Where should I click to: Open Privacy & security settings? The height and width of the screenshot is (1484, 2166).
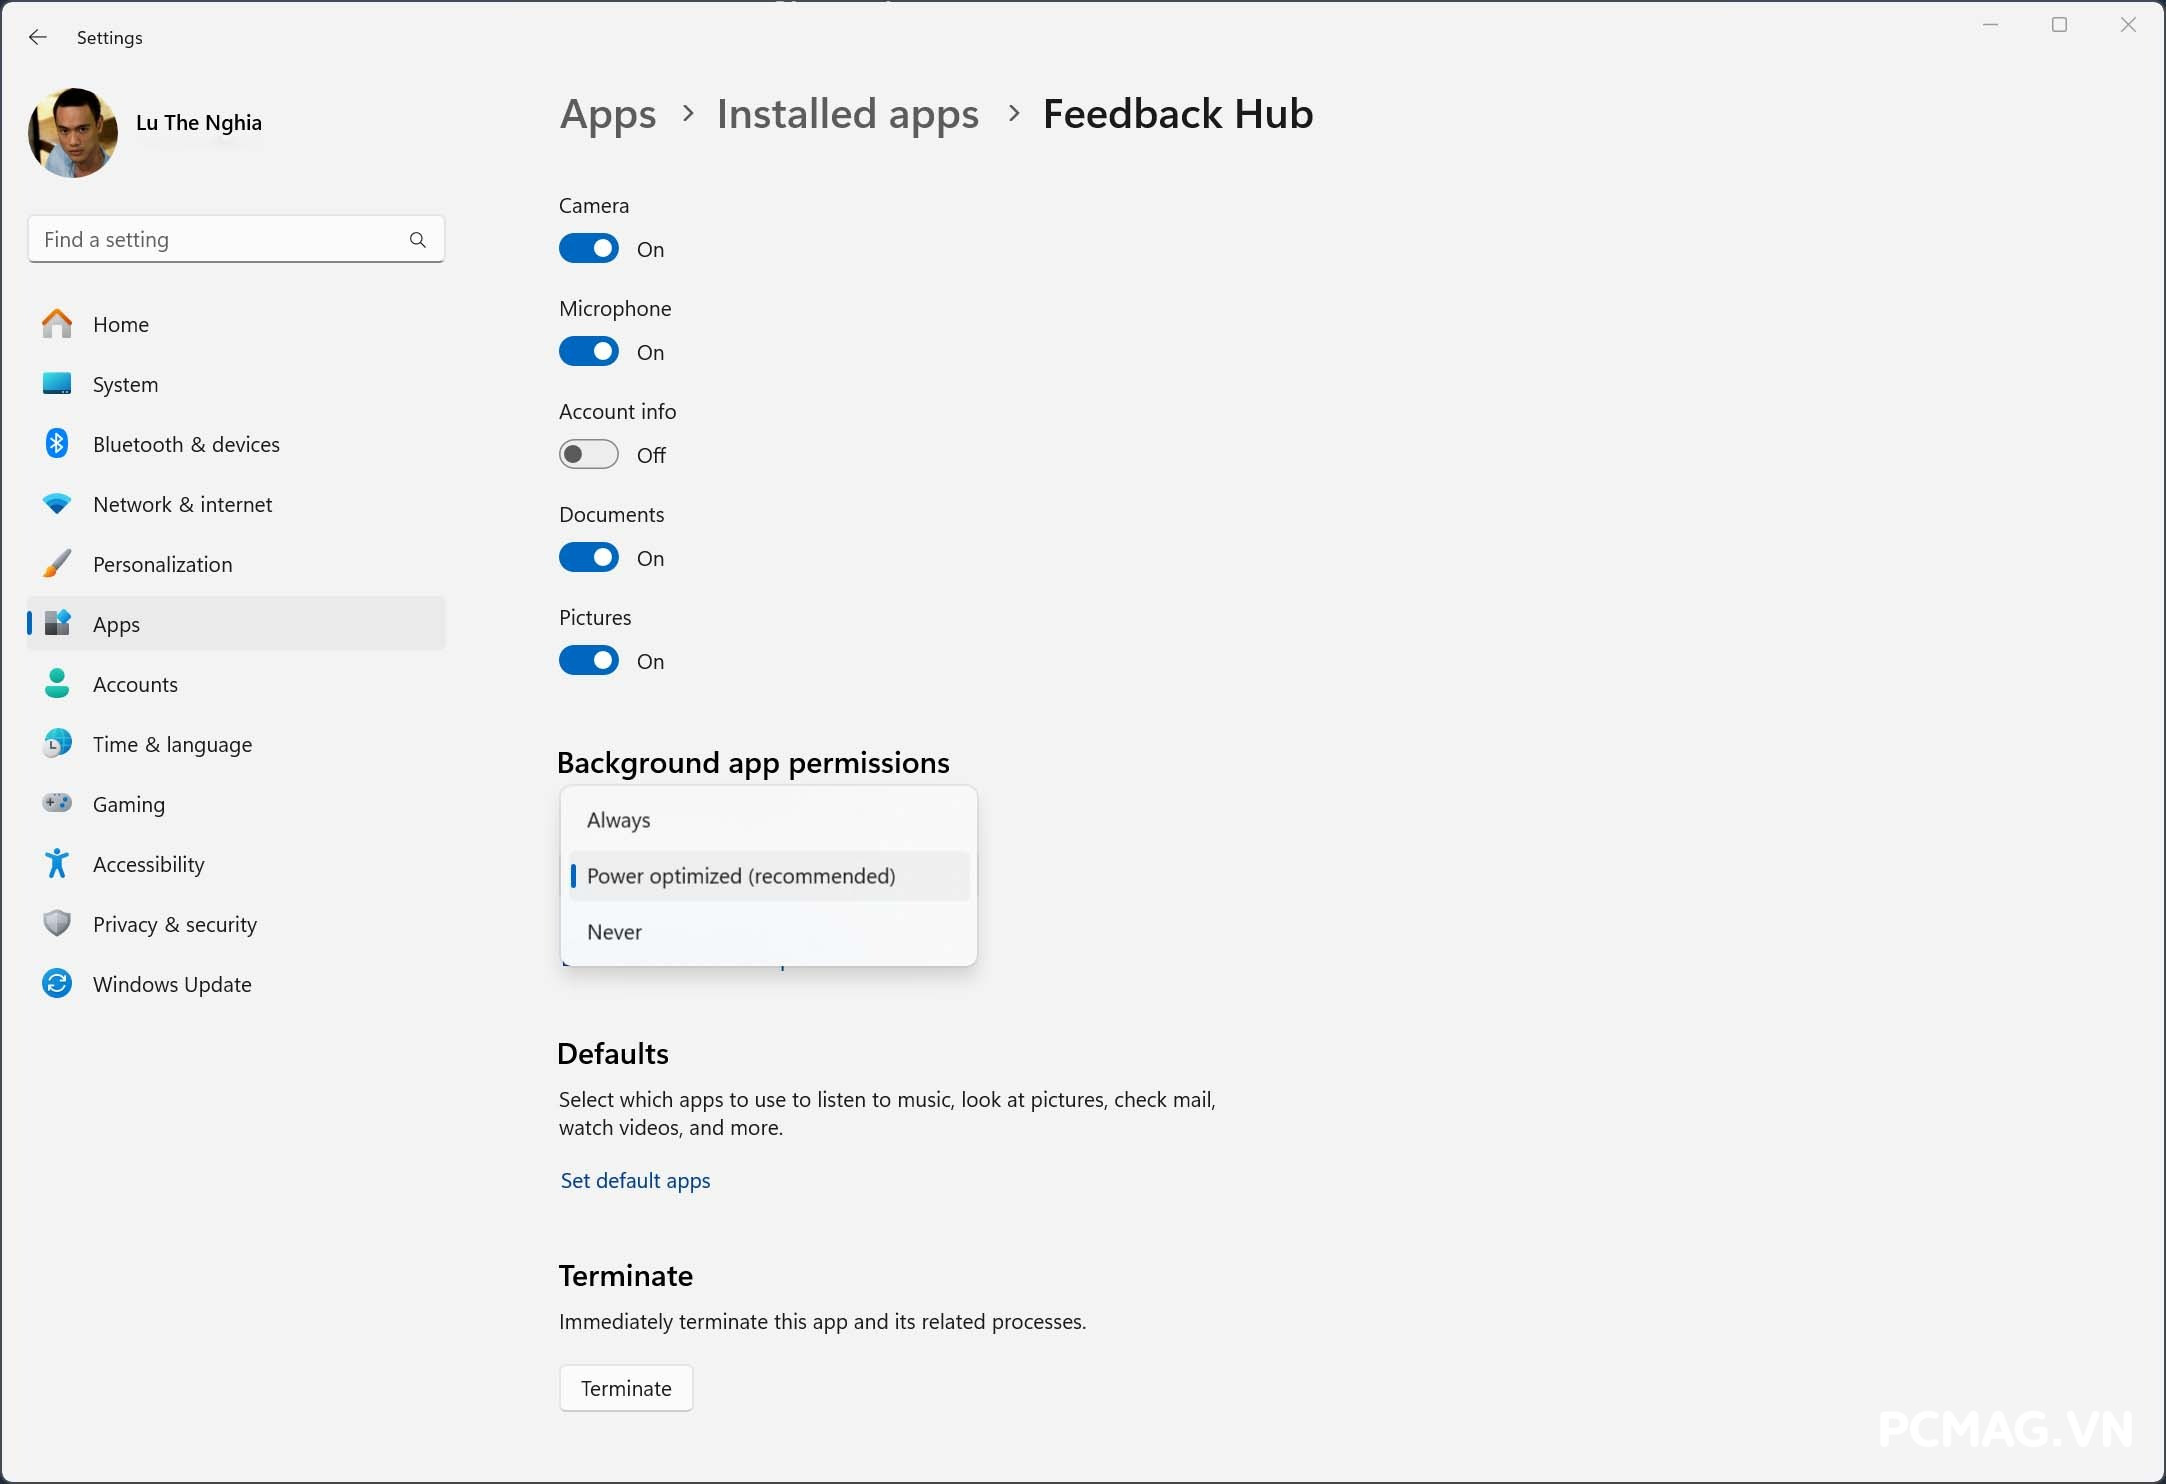pos(175,924)
